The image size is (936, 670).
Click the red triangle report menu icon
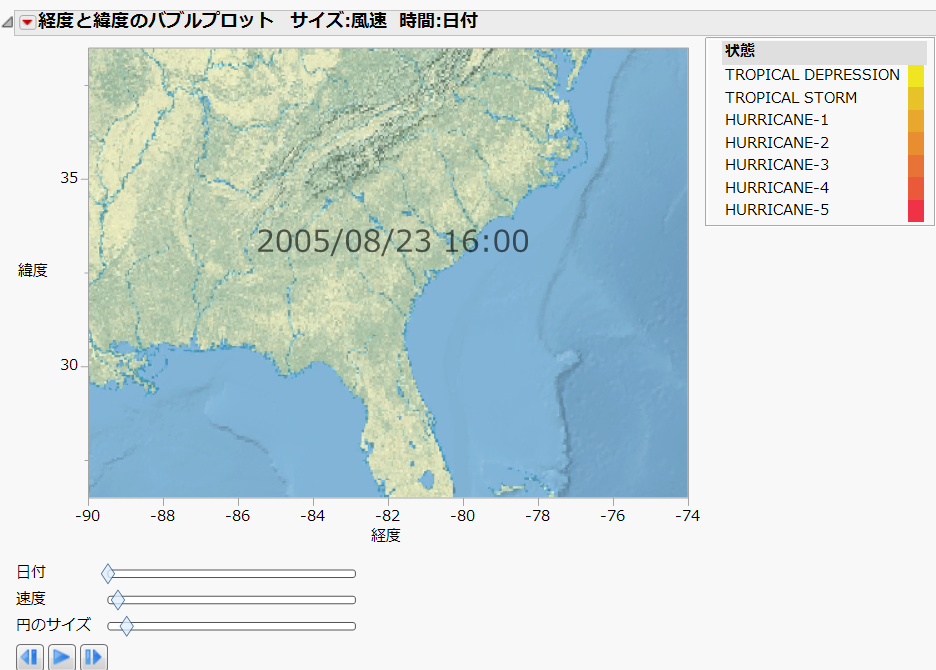(x=27, y=21)
